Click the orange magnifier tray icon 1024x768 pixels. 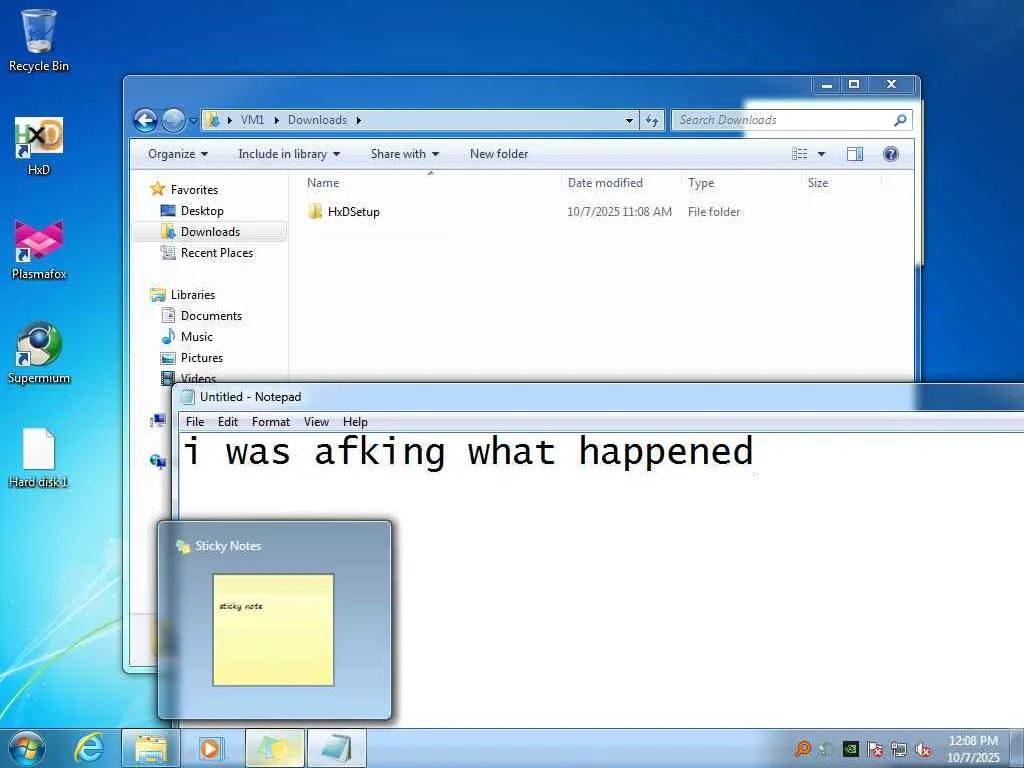tap(803, 749)
